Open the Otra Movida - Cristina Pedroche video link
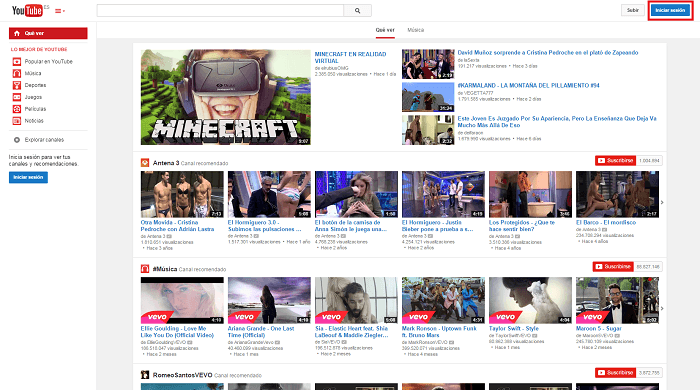The width and height of the screenshot is (700, 390). point(177,226)
